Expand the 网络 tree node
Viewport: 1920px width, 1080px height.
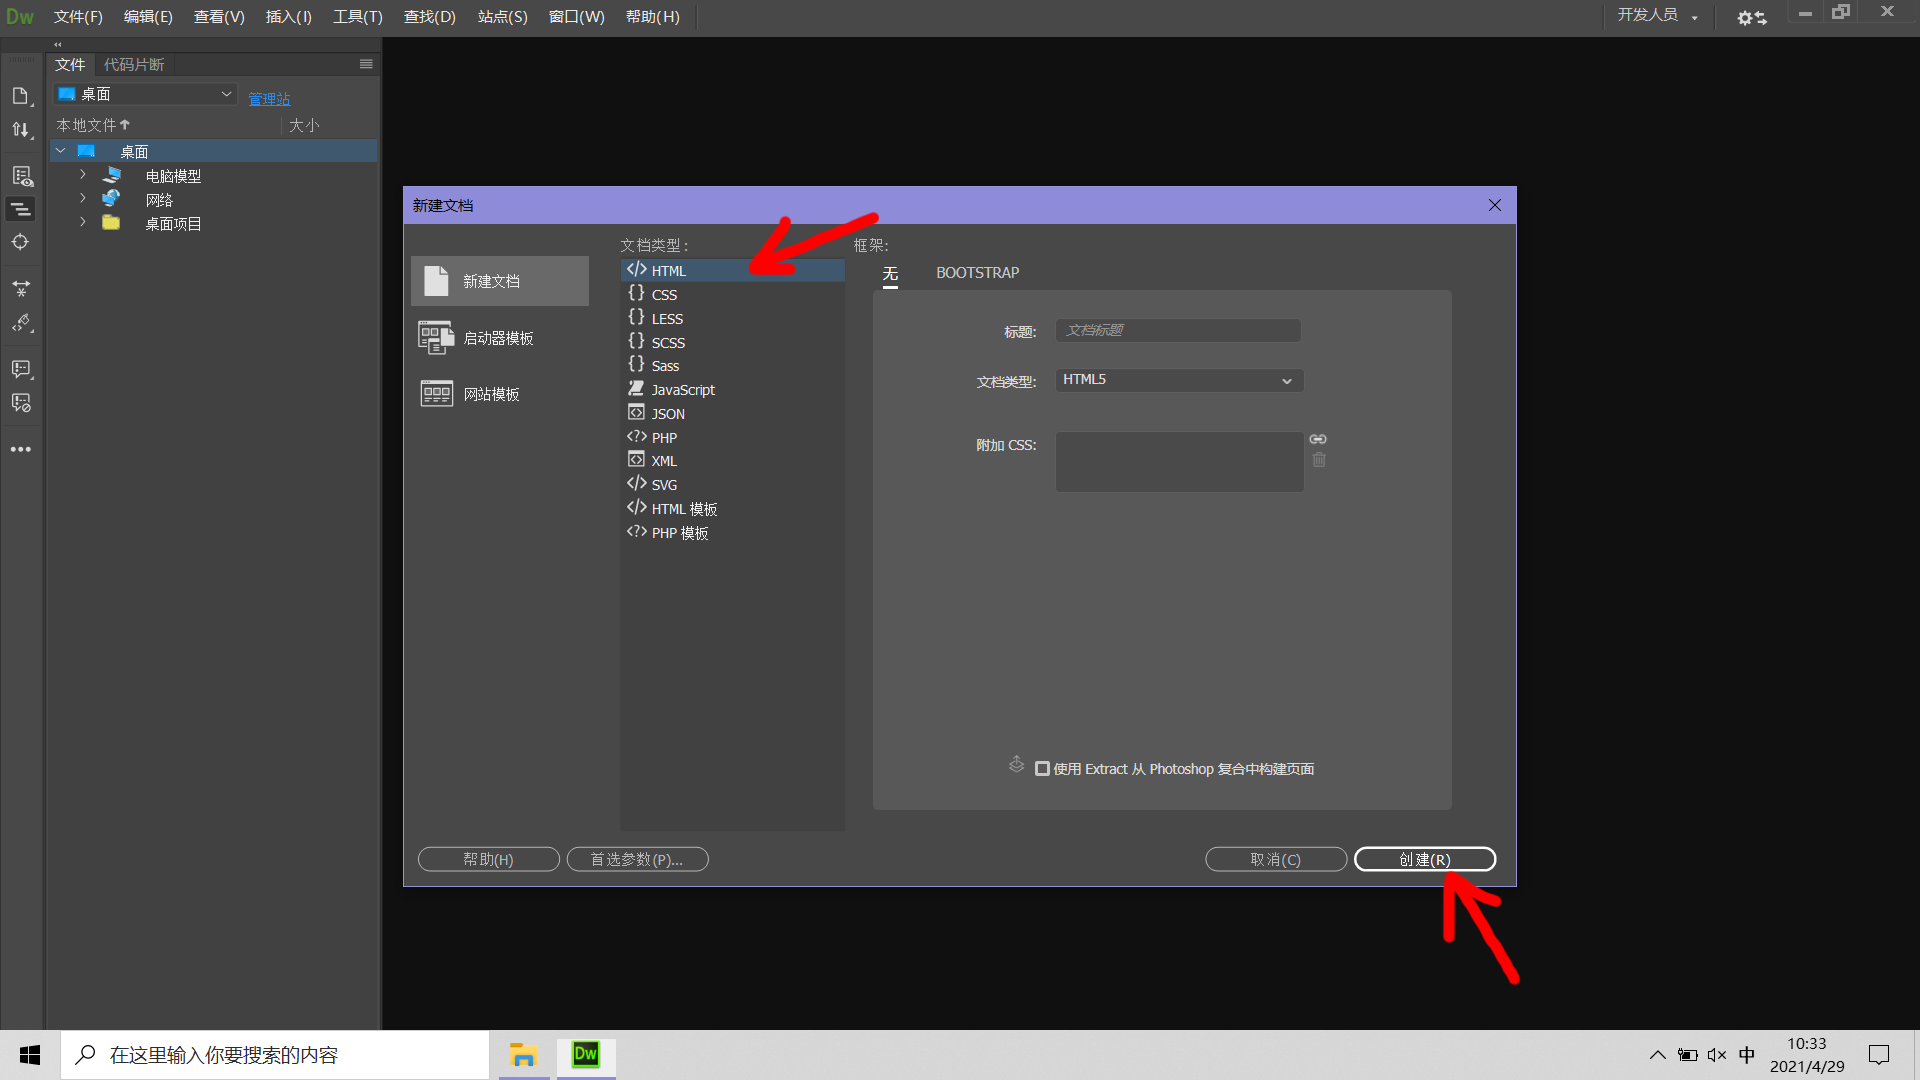click(x=83, y=199)
